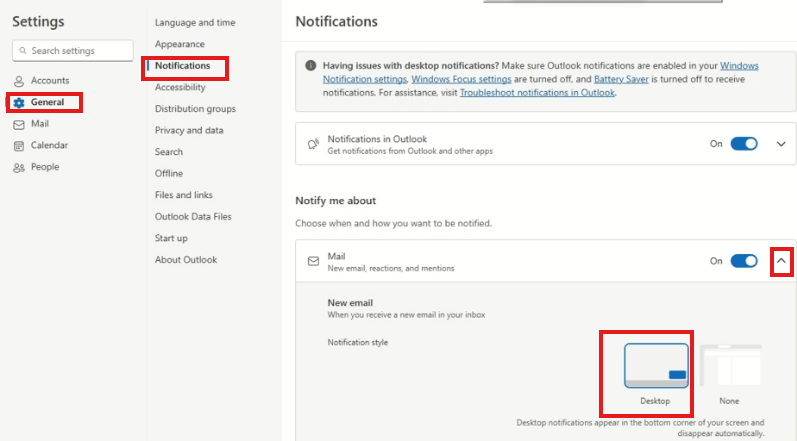Click the People icon in sidebar
Screen dimensions: 797x441
tap(19, 168)
